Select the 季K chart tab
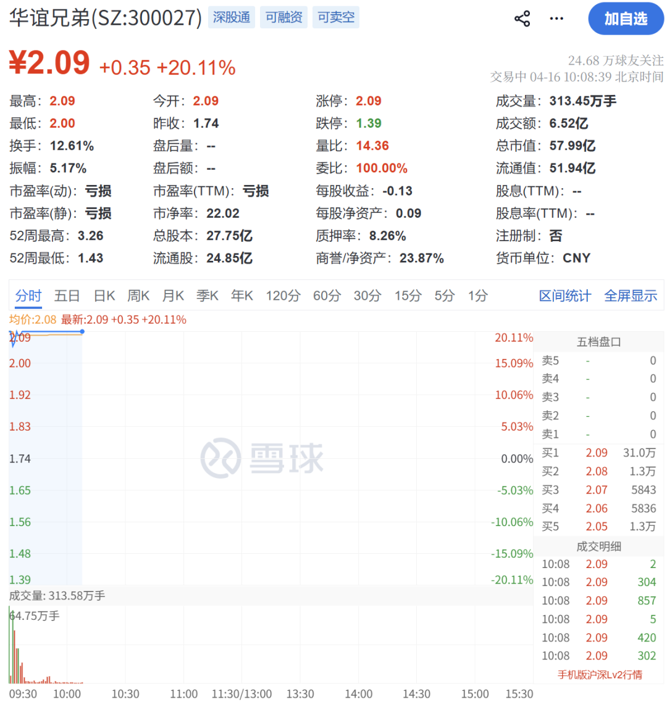This screenshot has width=667, height=705. [207, 295]
